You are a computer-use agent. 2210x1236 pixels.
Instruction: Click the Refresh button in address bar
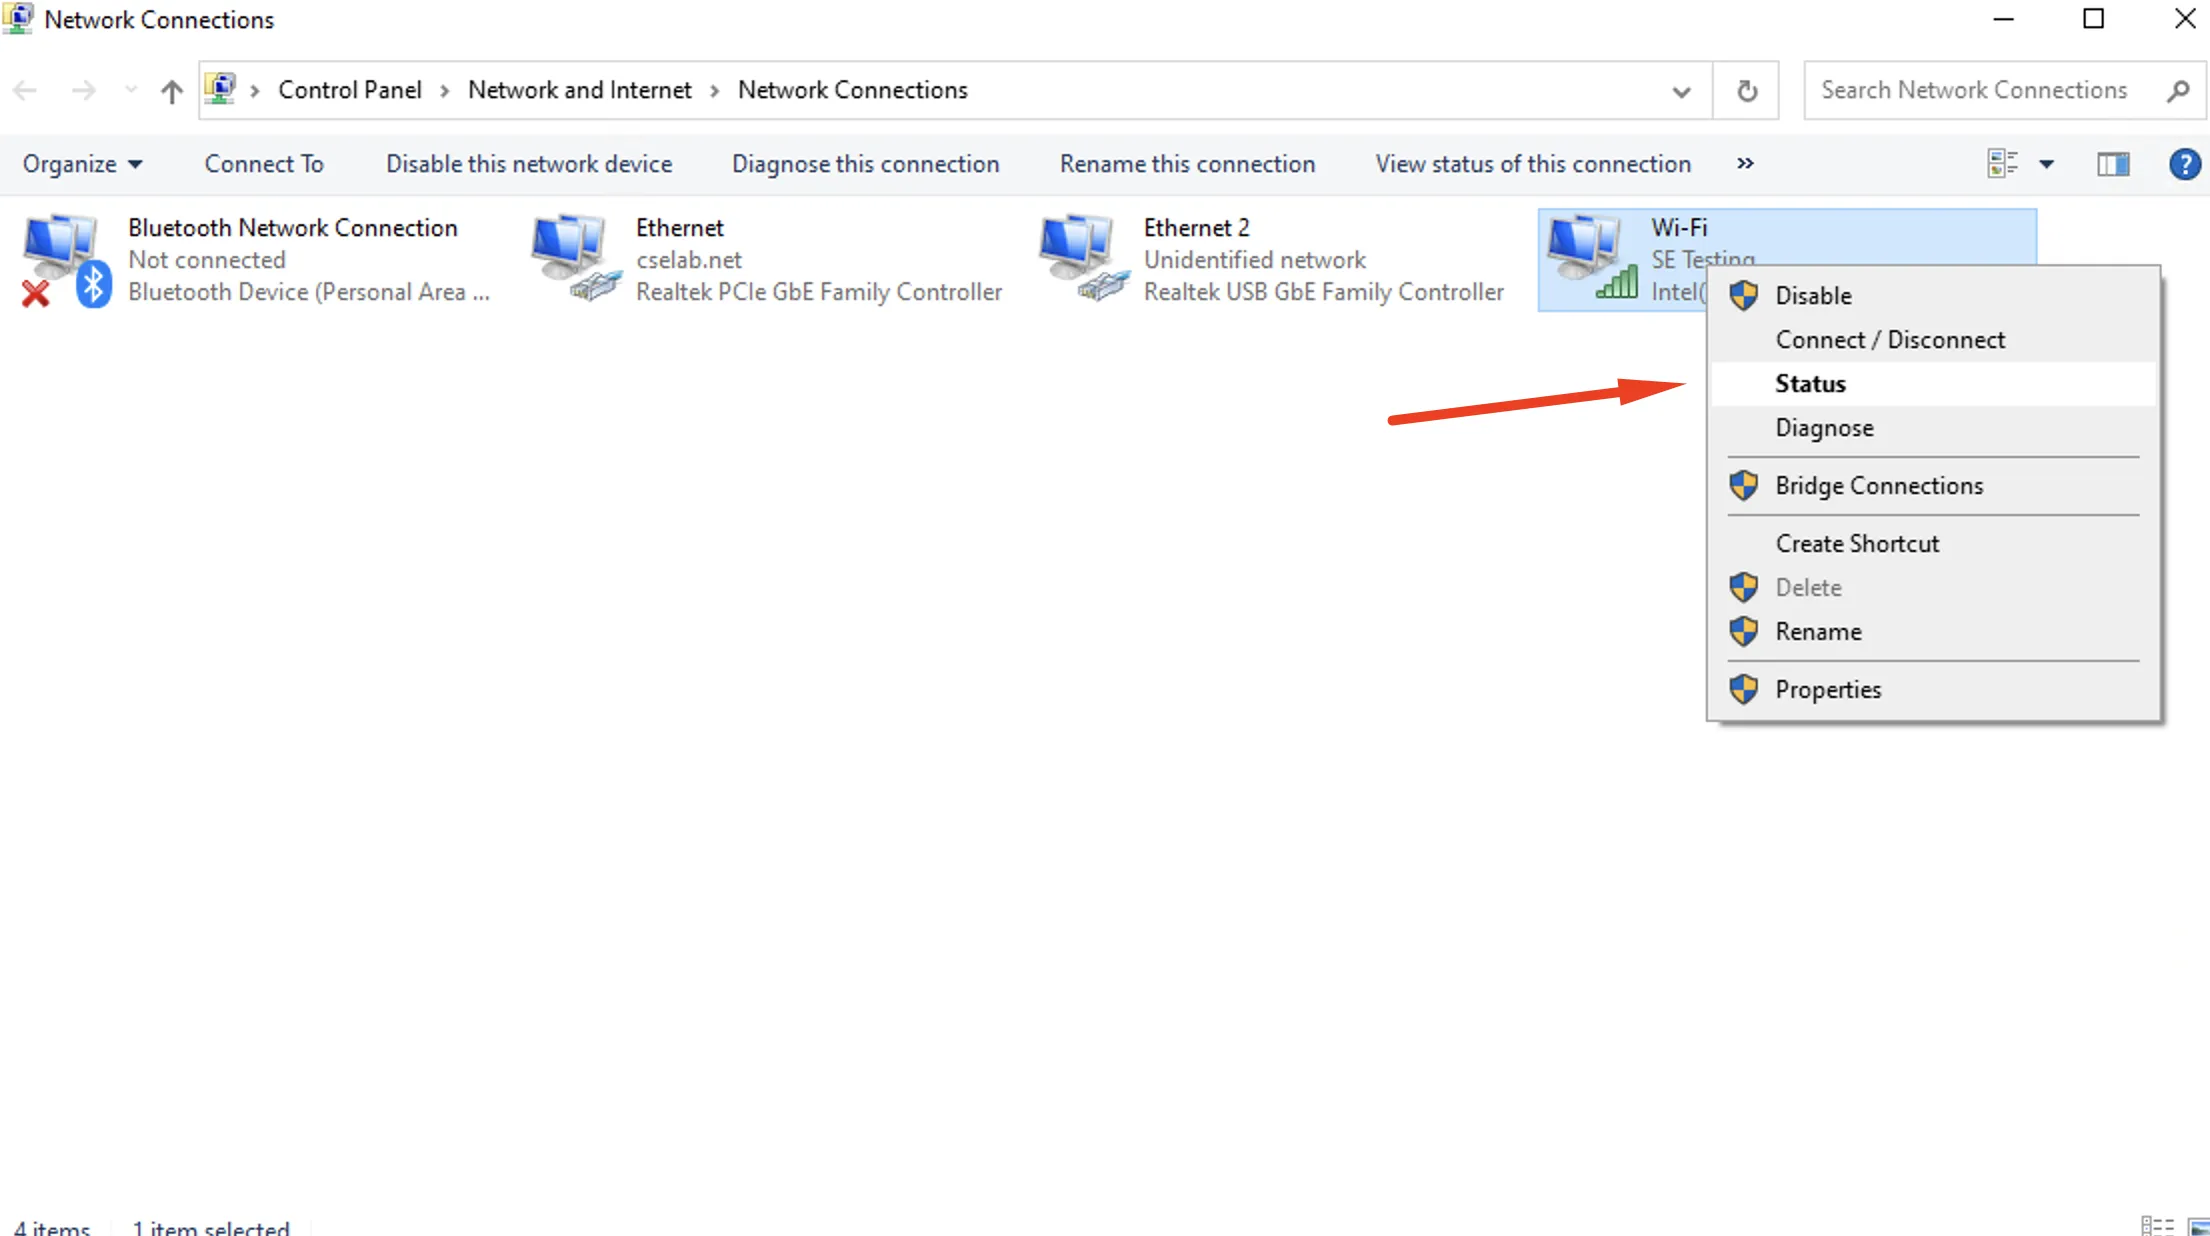click(1746, 91)
